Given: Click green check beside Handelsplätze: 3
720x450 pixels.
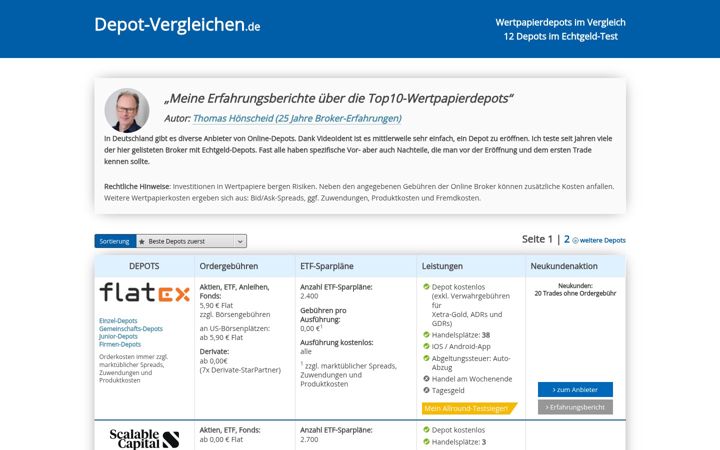Looking at the screenshot, I should pyautogui.click(x=426, y=442).
